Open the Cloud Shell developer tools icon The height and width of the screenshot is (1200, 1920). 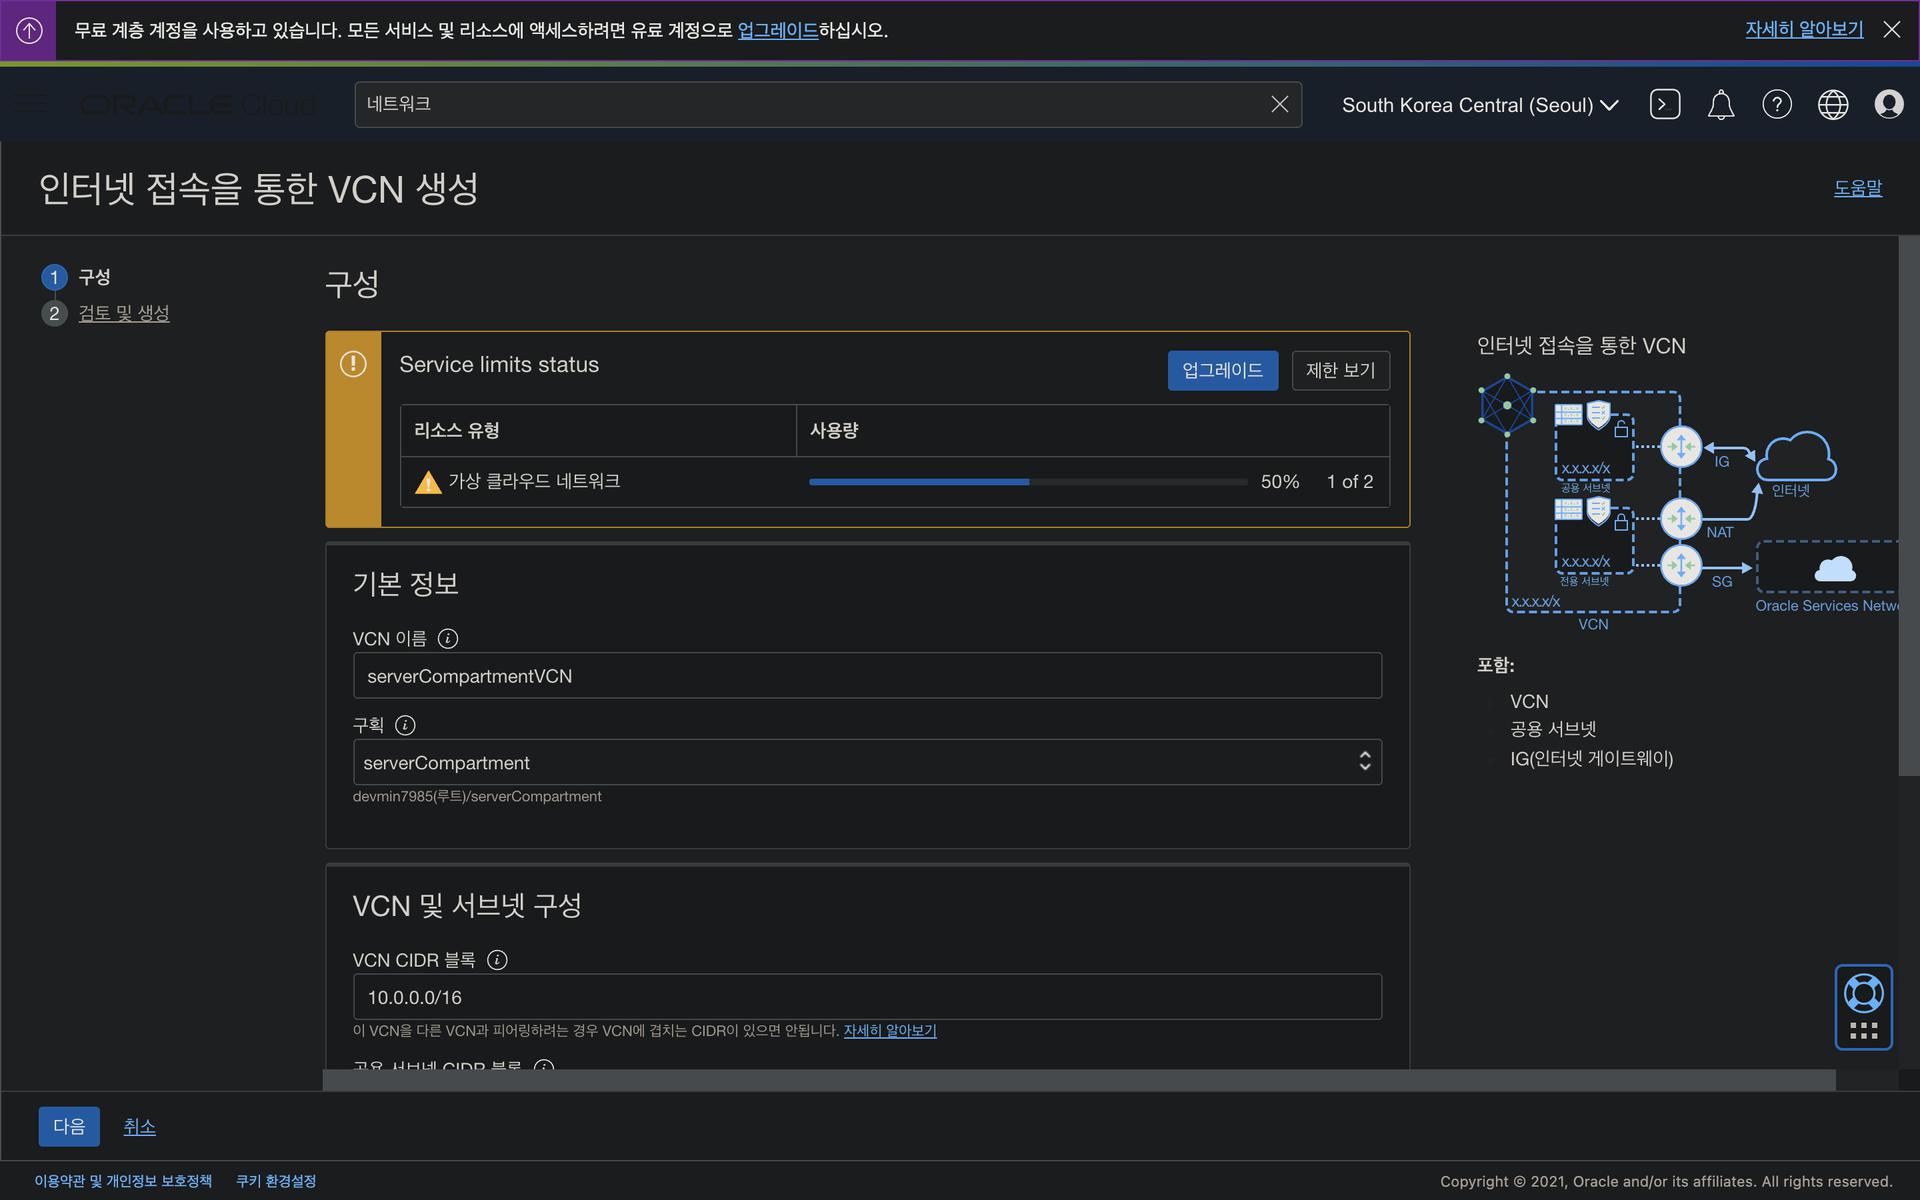pos(1664,104)
